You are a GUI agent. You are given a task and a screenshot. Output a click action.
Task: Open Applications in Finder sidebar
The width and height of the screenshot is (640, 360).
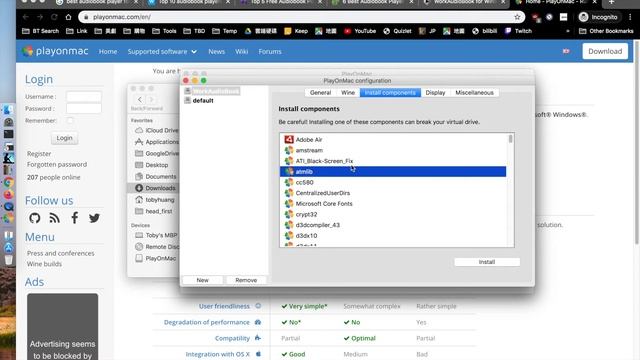157,142
